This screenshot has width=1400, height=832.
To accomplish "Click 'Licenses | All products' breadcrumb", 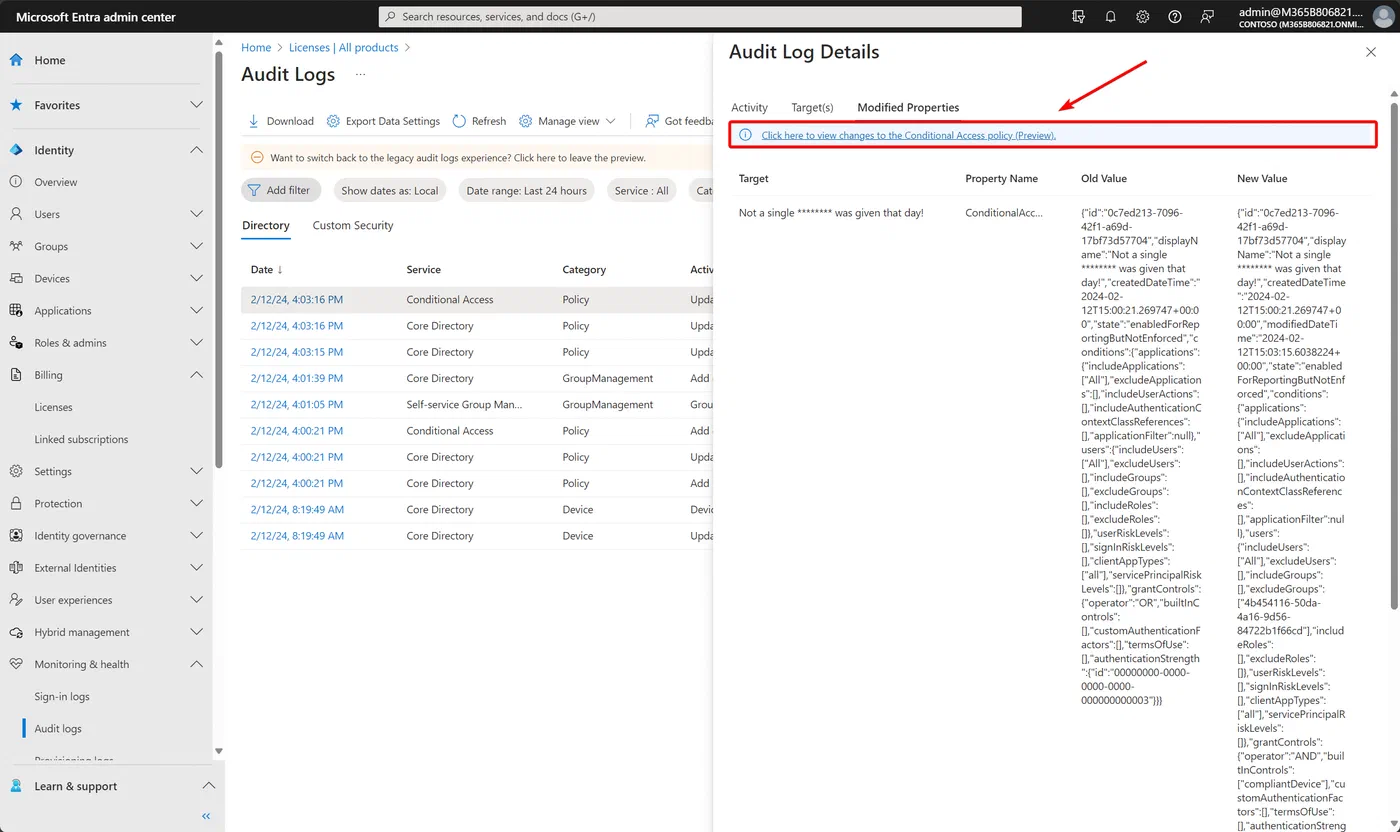I will 343,47.
